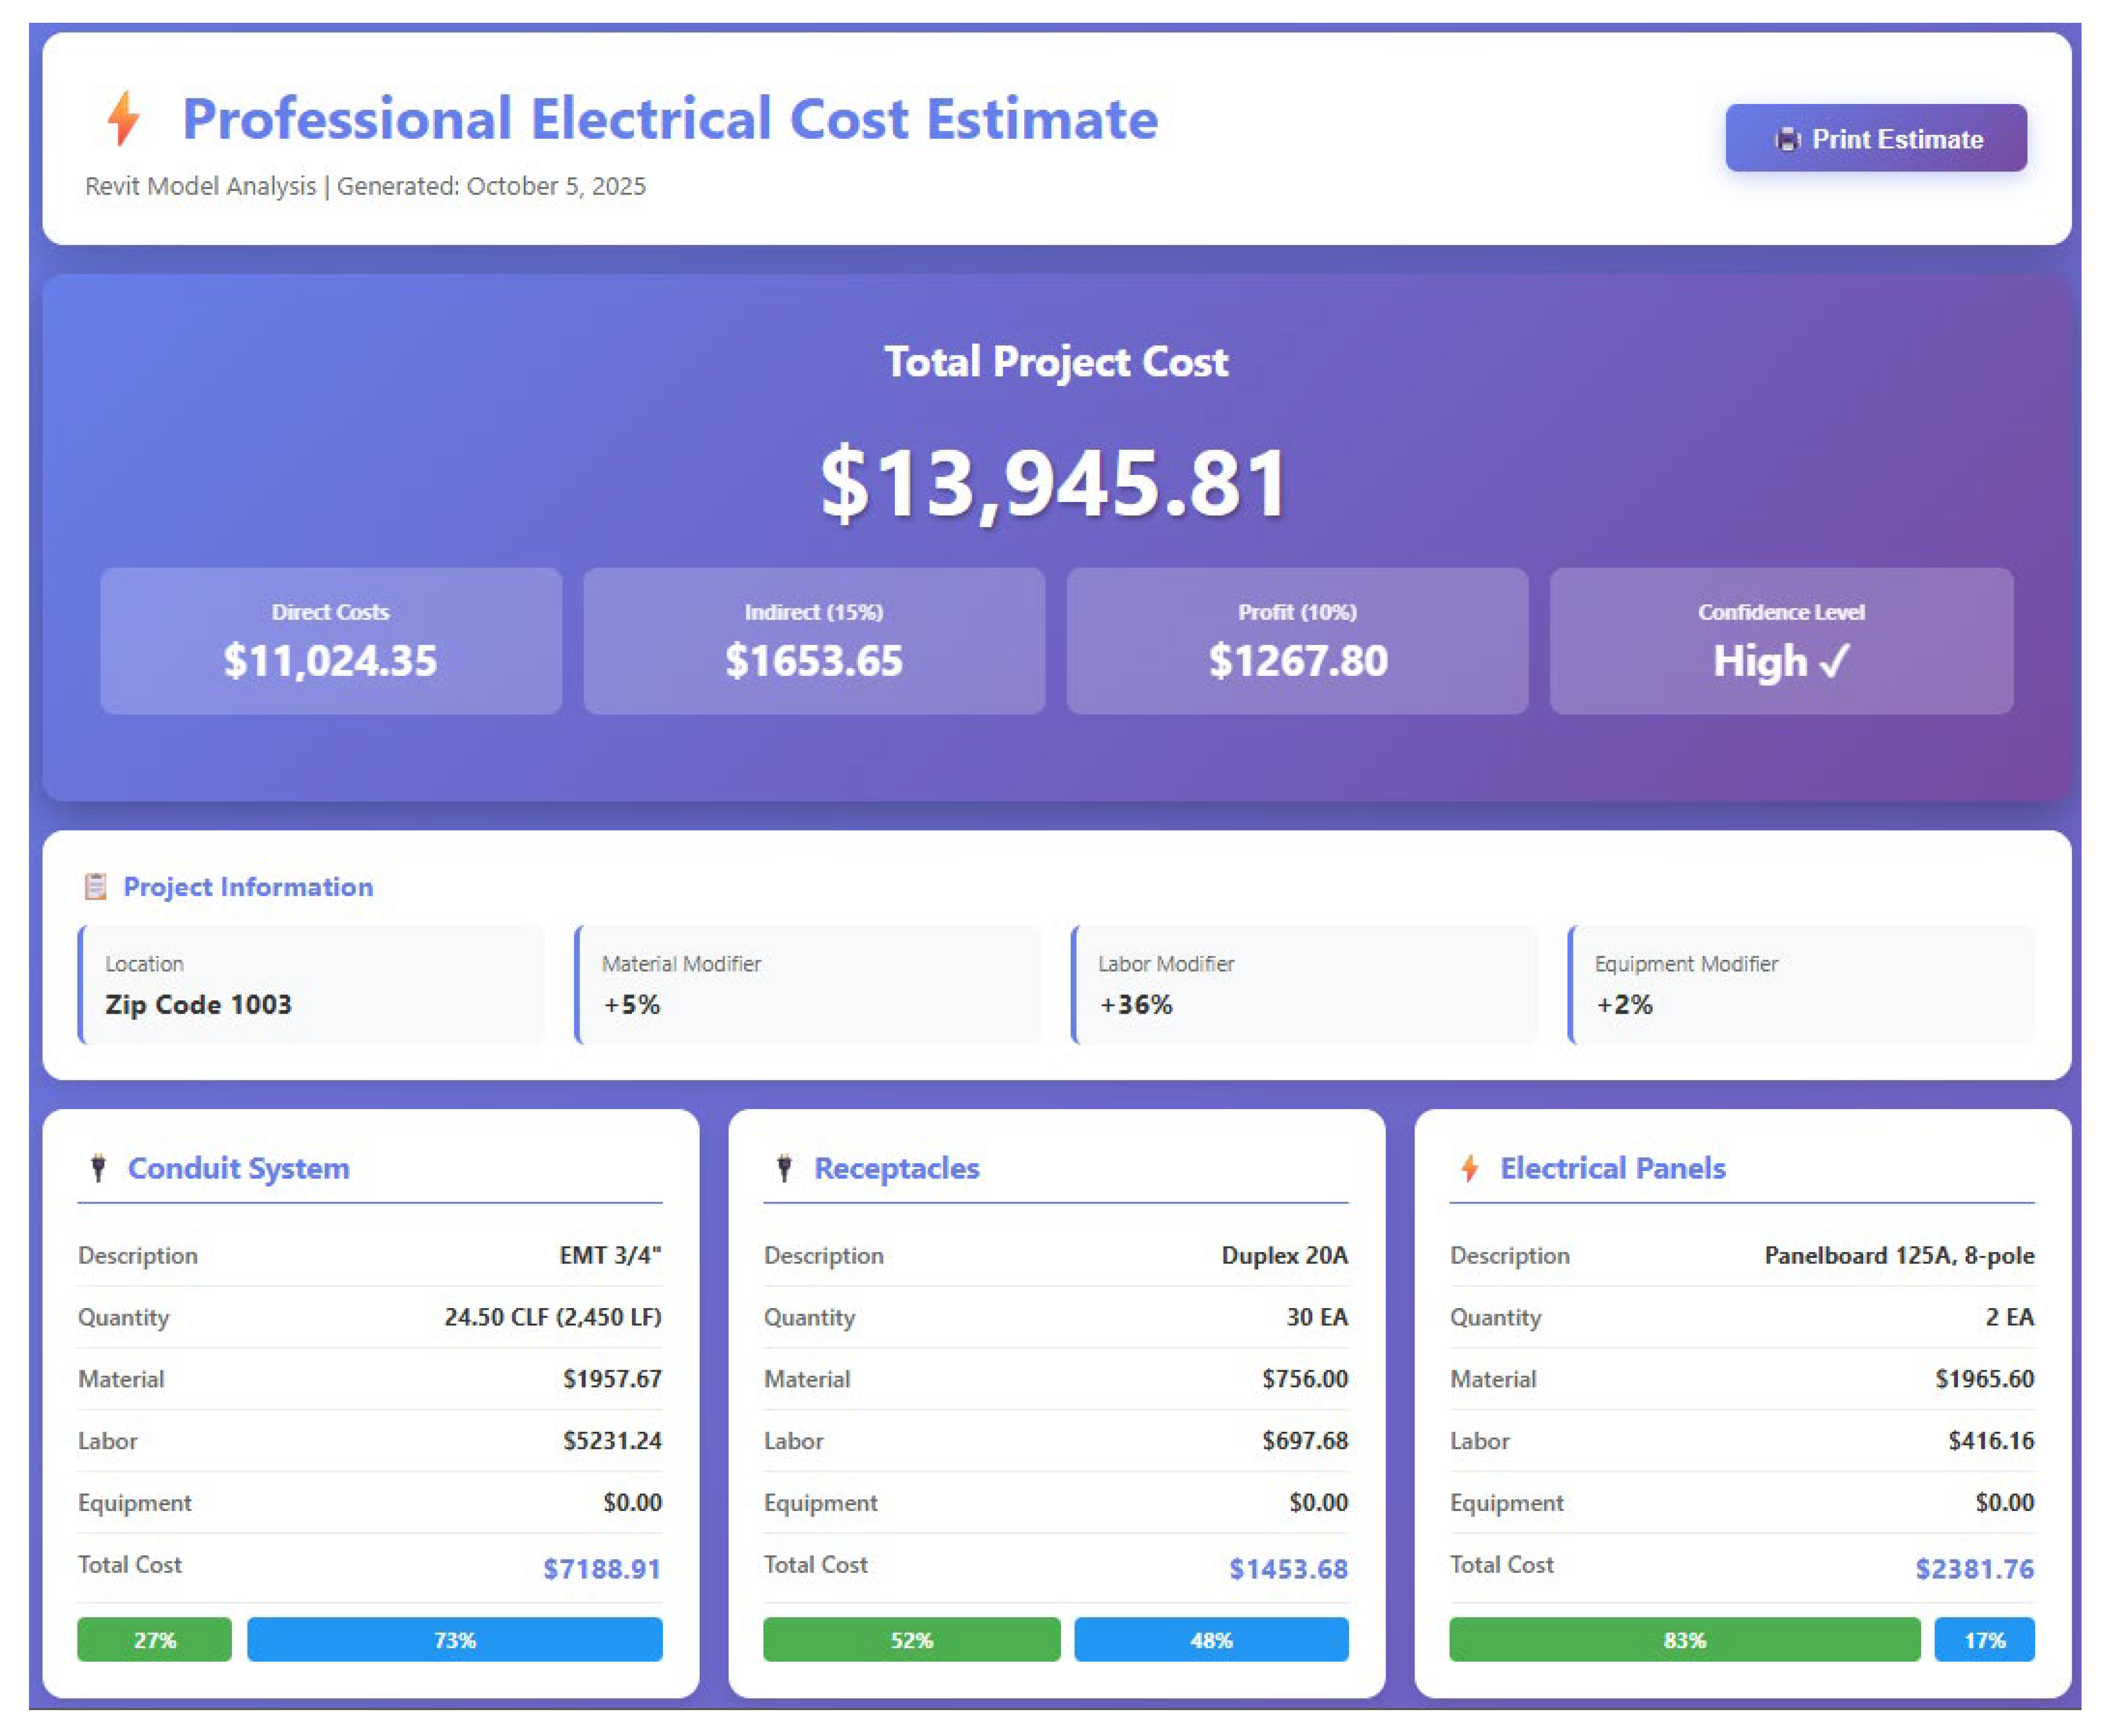Screen dimensions: 2109x1736
Task: Click the blue 73% bar in Conduit System
Action: (x=455, y=1640)
